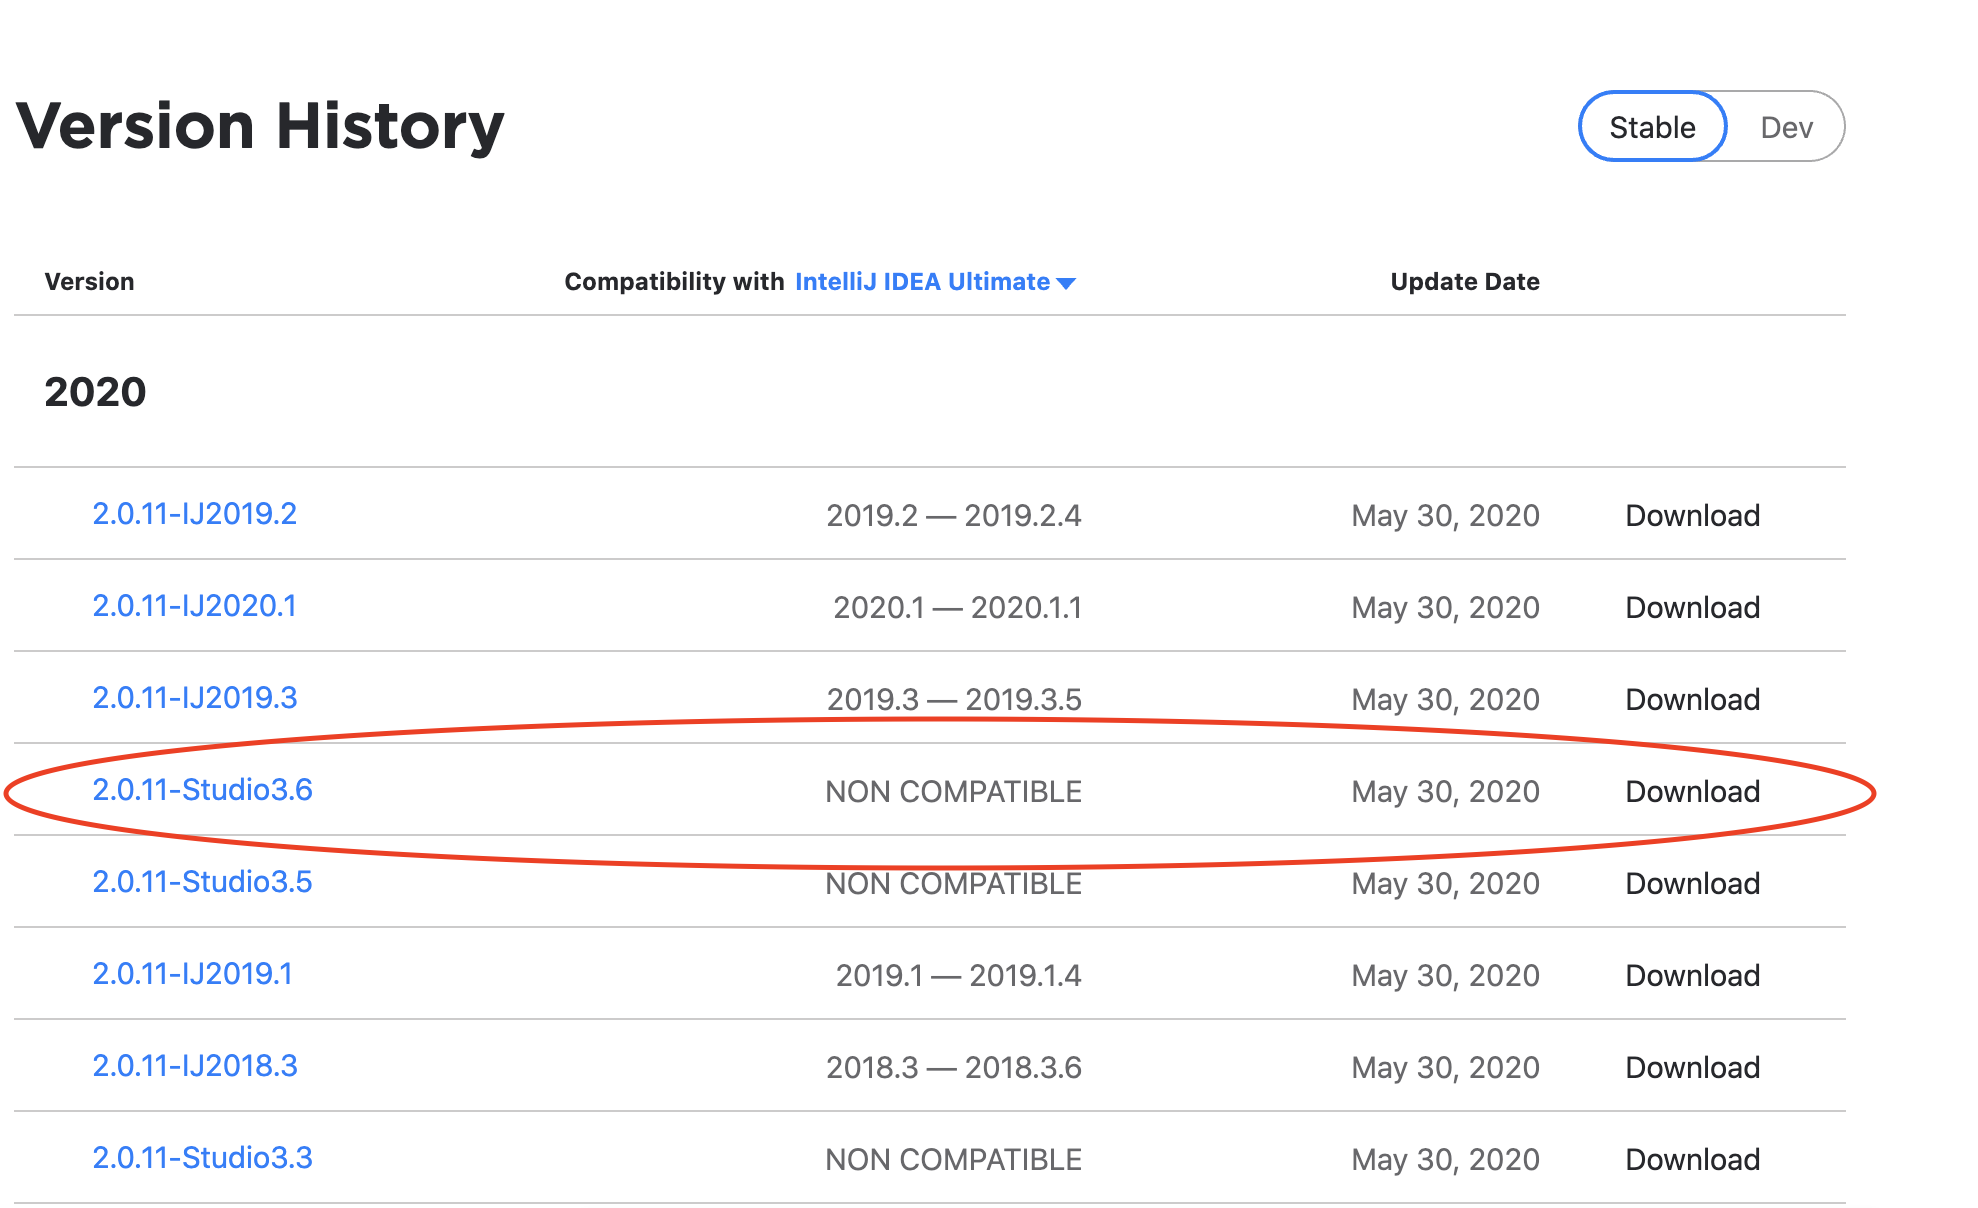Open version 2.0.11-Studio3.3 link

coord(203,1158)
